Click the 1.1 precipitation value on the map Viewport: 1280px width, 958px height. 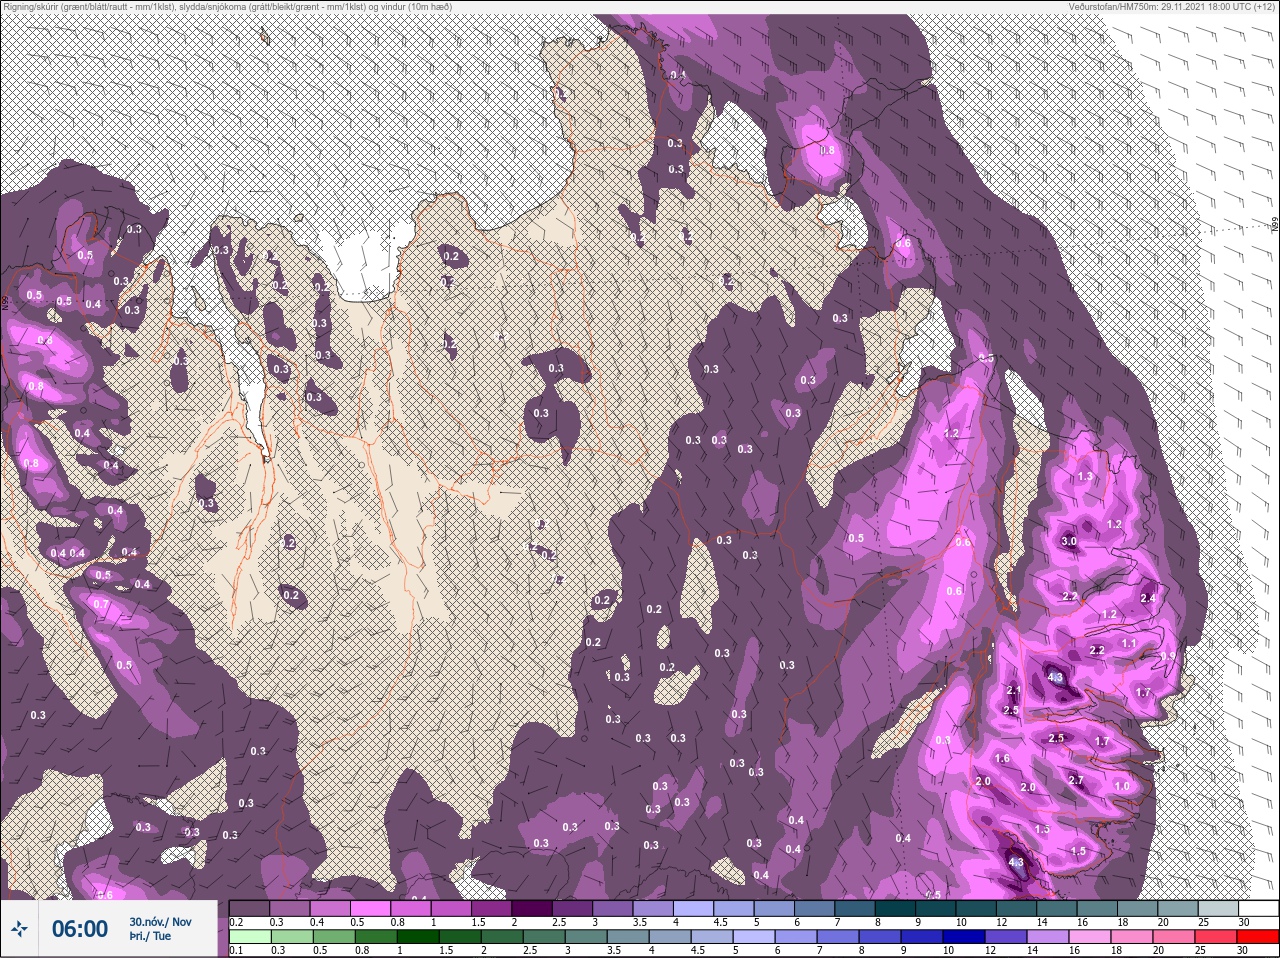[1129, 643]
